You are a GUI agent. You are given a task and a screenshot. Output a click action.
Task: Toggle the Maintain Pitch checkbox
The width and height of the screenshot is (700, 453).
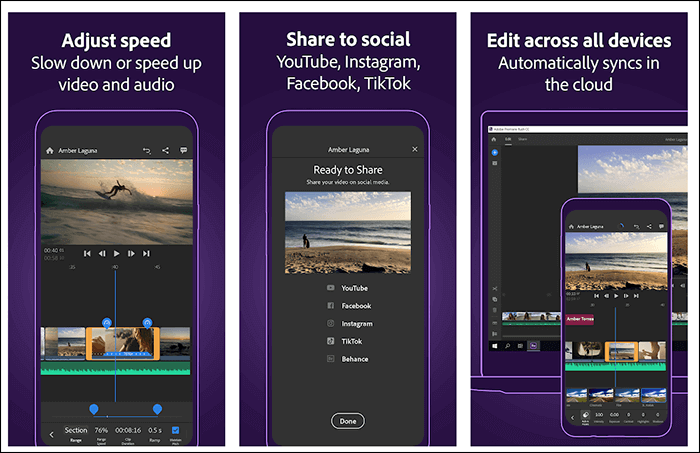tap(176, 432)
